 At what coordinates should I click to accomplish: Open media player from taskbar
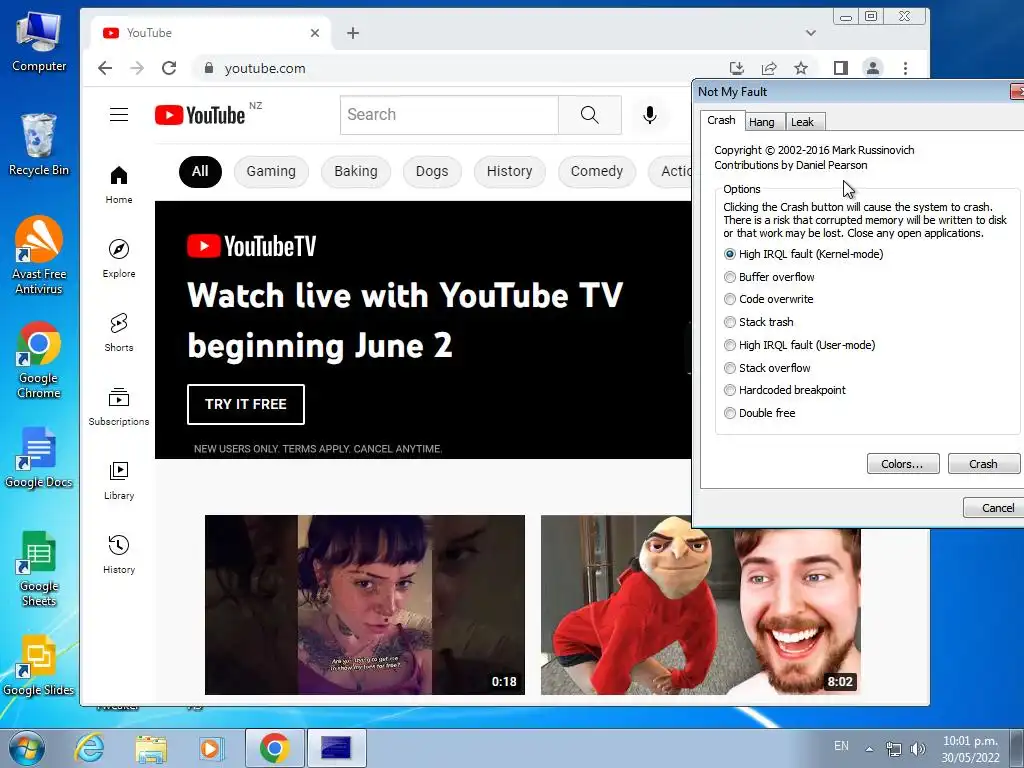coord(211,748)
